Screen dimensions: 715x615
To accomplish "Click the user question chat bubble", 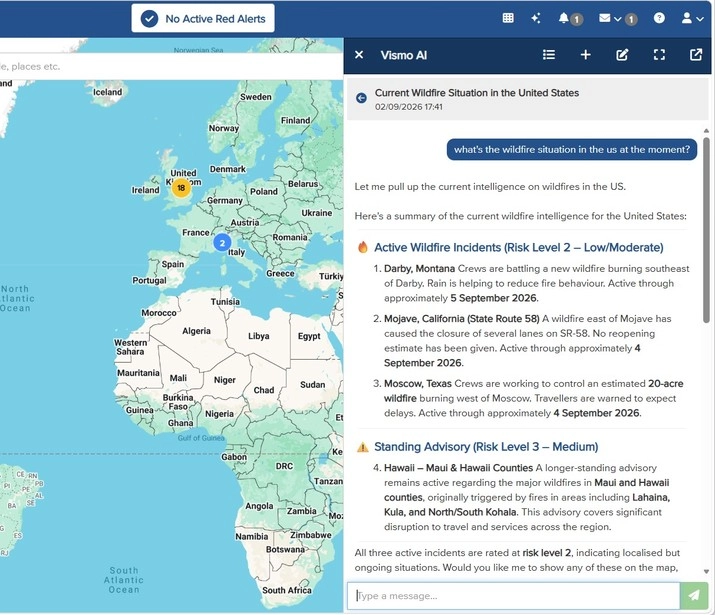I will point(572,150).
